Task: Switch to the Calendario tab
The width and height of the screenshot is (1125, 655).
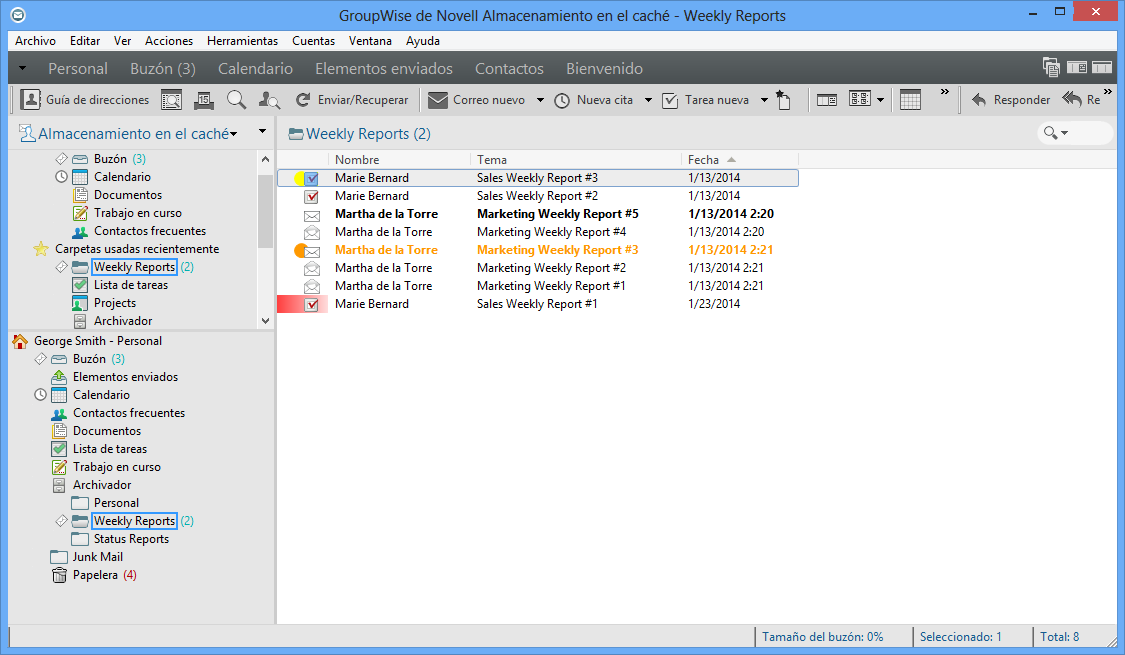Action: [255, 69]
